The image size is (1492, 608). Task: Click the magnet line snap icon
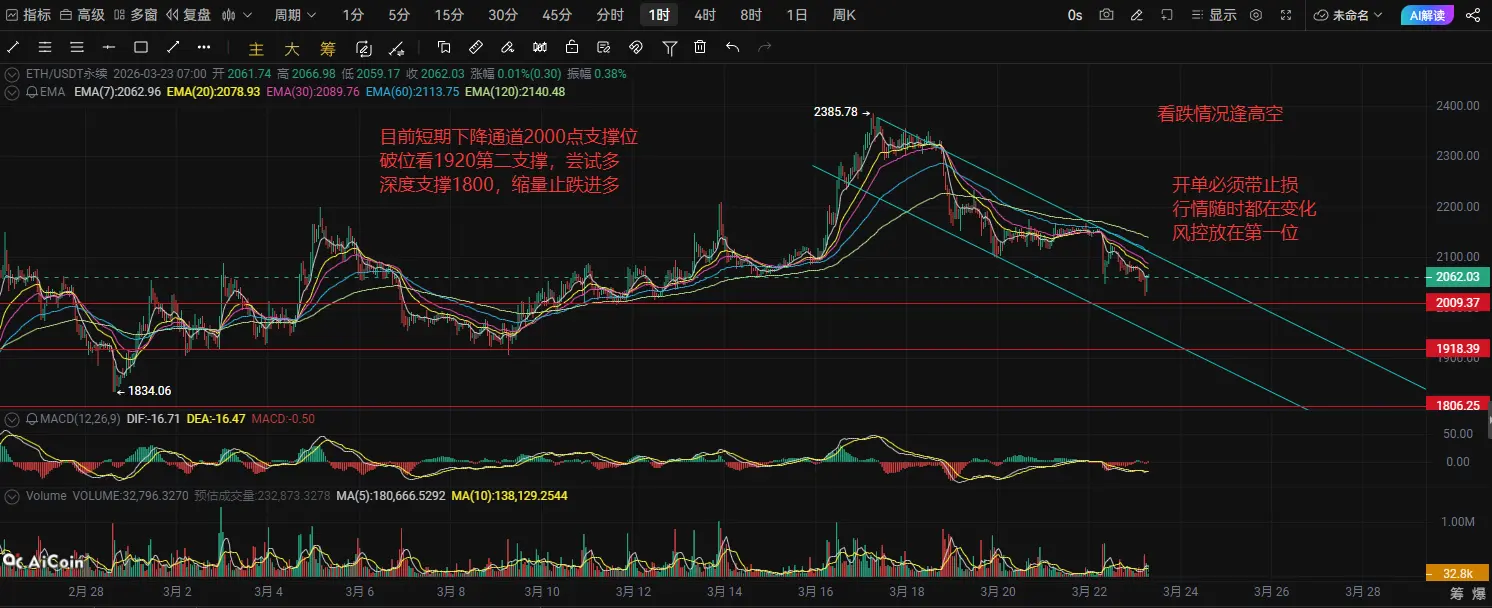[397, 47]
